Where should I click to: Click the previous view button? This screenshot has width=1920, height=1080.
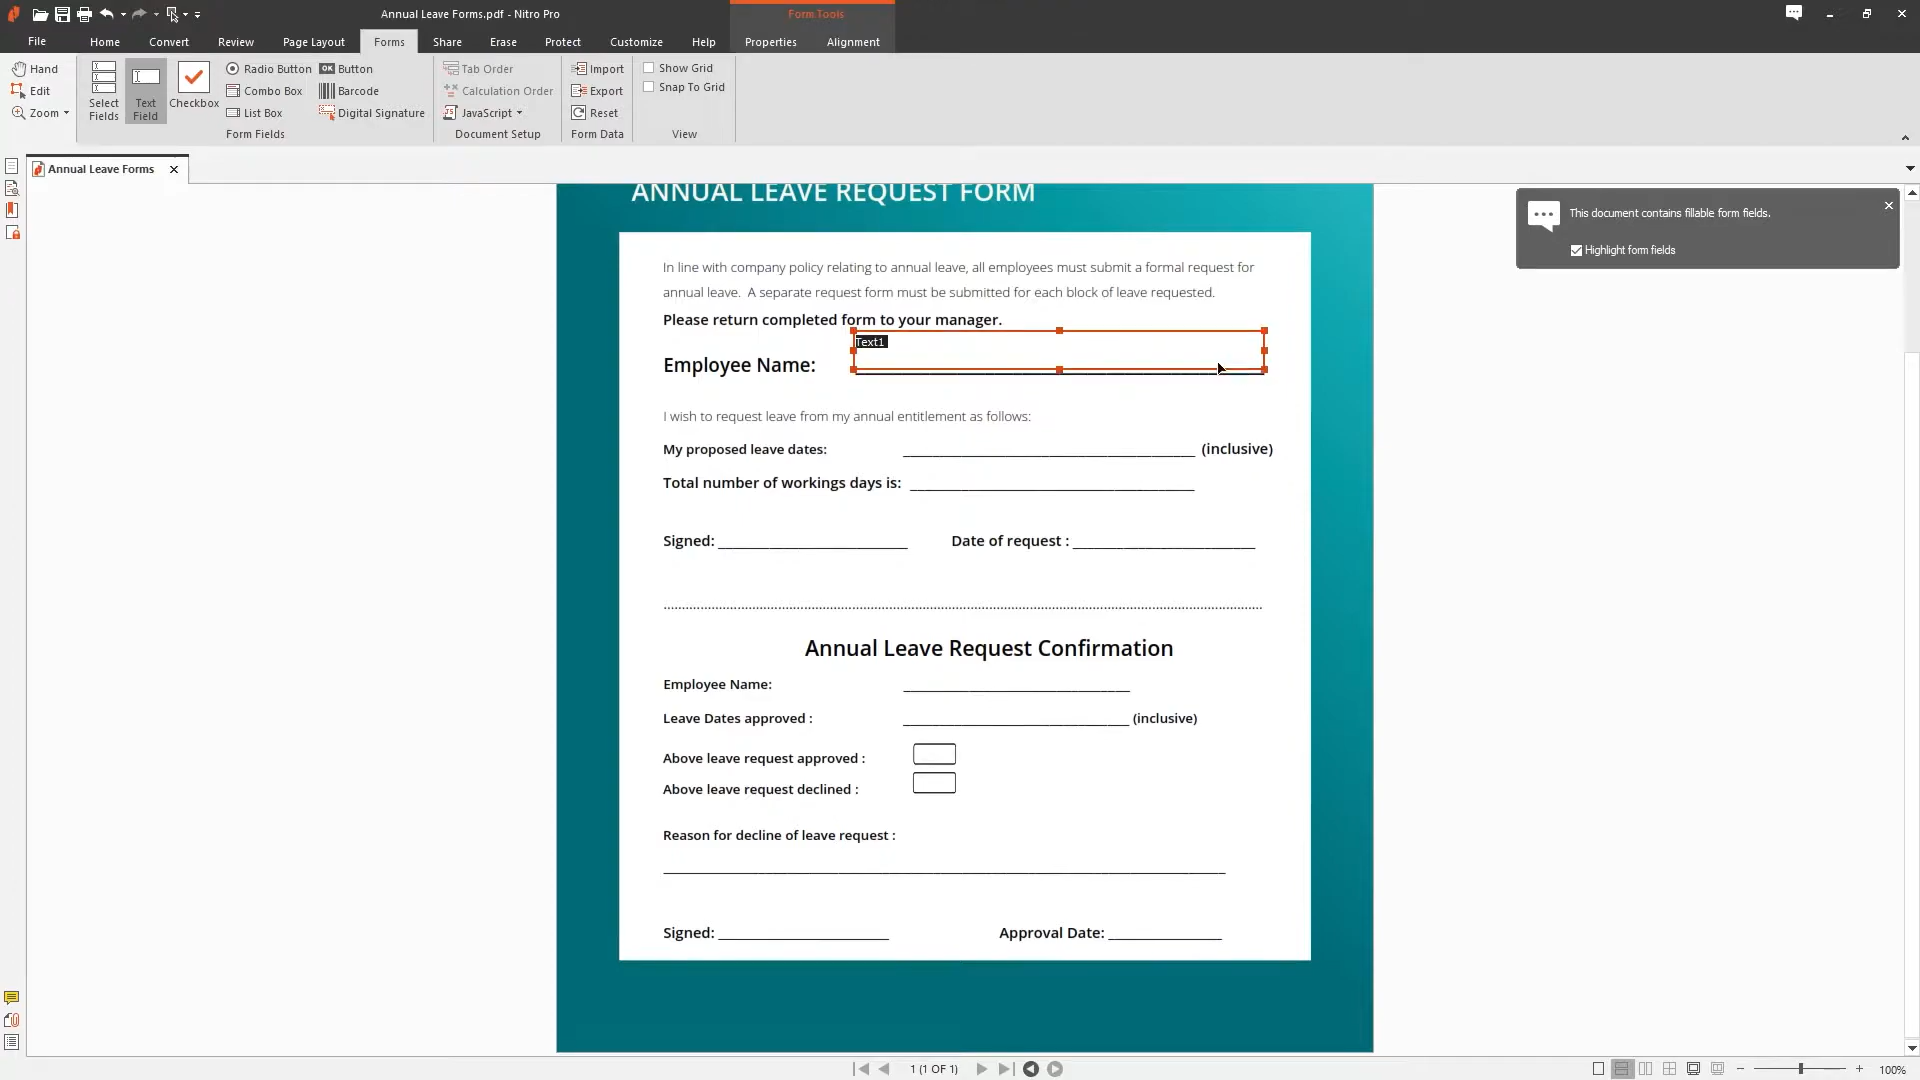pos(1031,1069)
